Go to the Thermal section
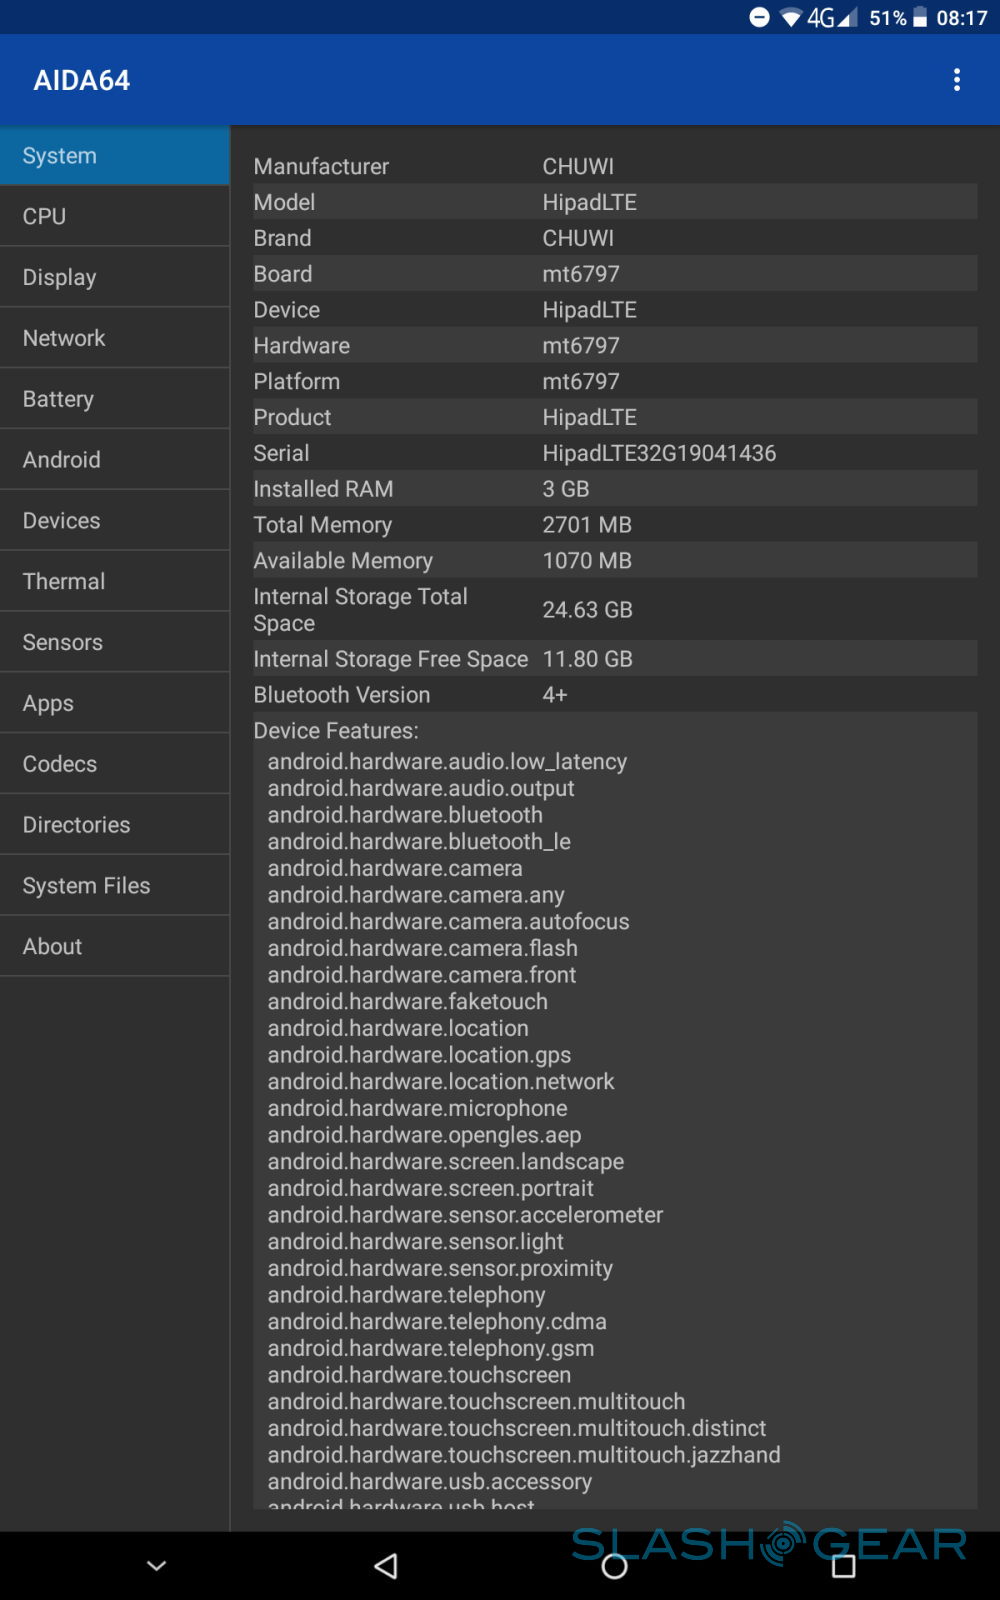Image resolution: width=1000 pixels, height=1600 pixels. click(x=115, y=581)
